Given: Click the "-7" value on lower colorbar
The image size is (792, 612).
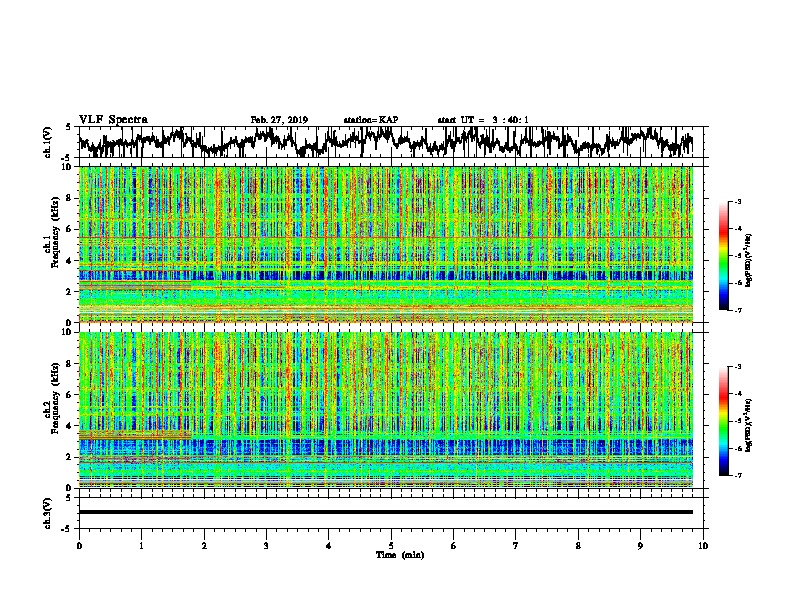Looking at the screenshot, I should (738, 475).
